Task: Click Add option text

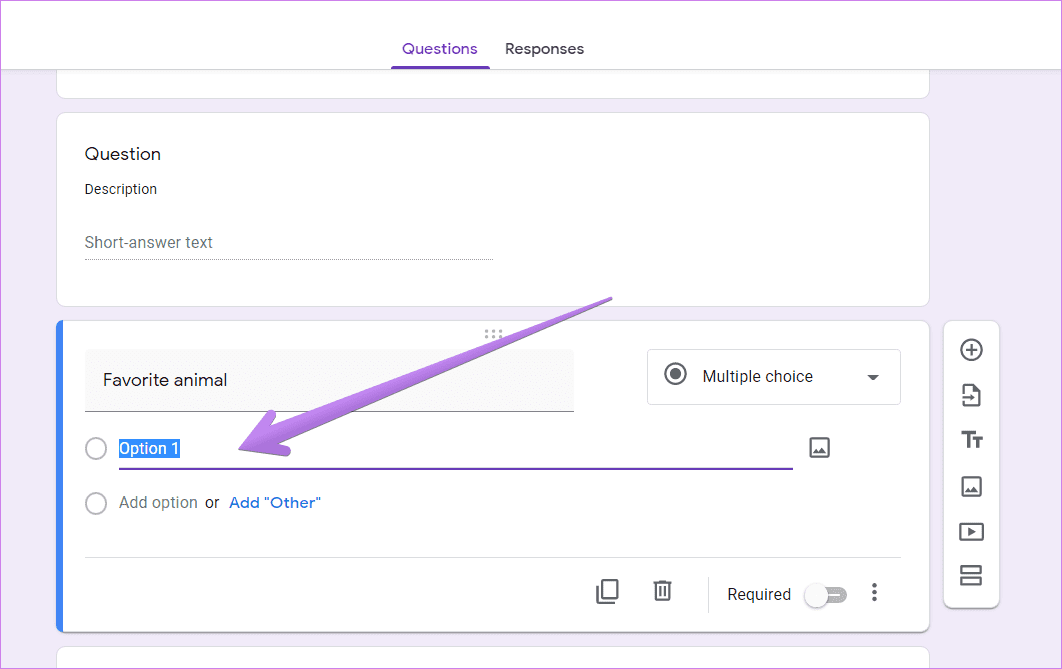Action: point(158,503)
